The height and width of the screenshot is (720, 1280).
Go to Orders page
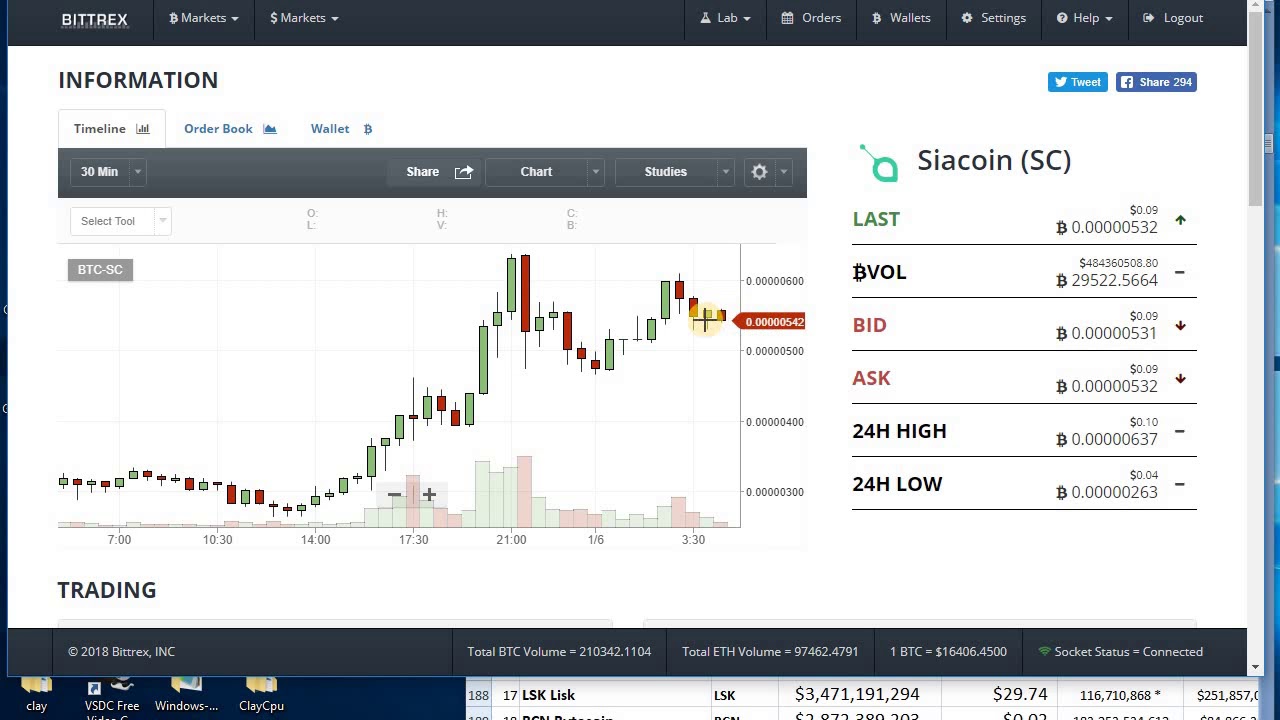(x=811, y=18)
